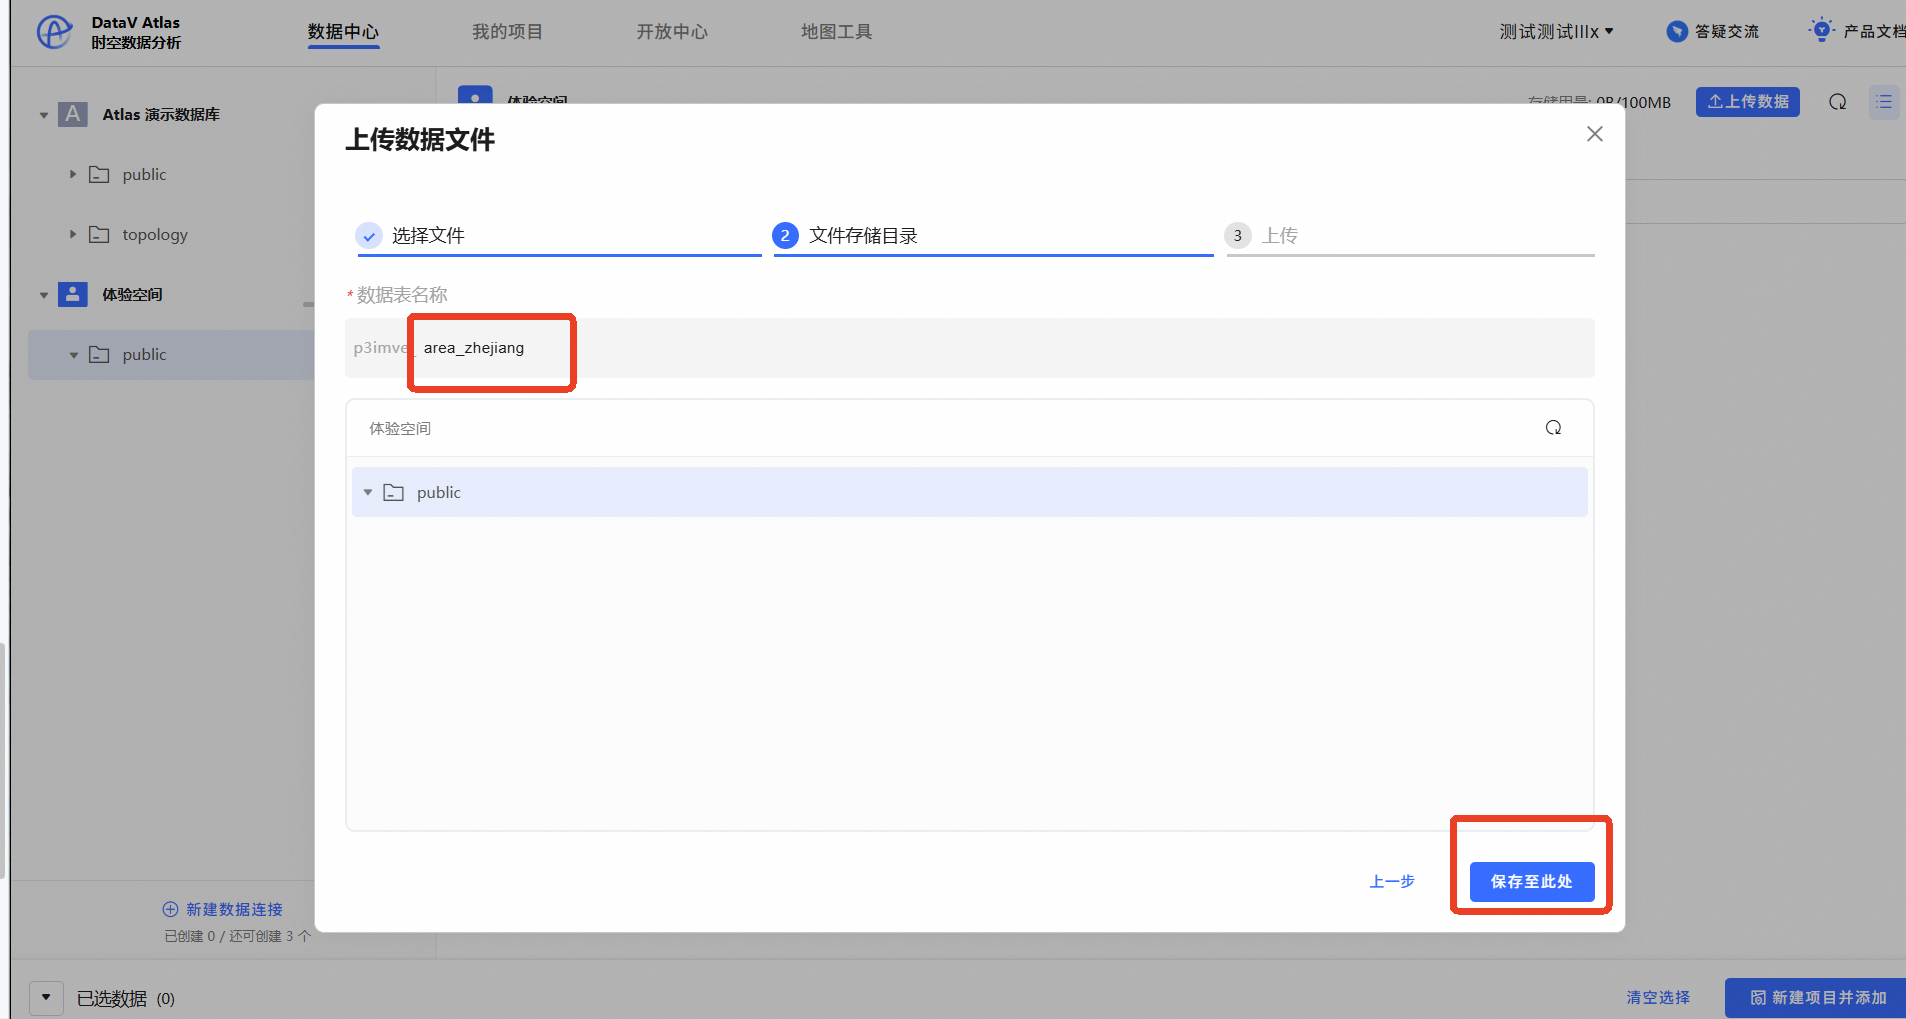Viewport: 1906px width, 1019px height.
Task: Open the 地图工具 tab
Action: pyautogui.click(x=836, y=32)
